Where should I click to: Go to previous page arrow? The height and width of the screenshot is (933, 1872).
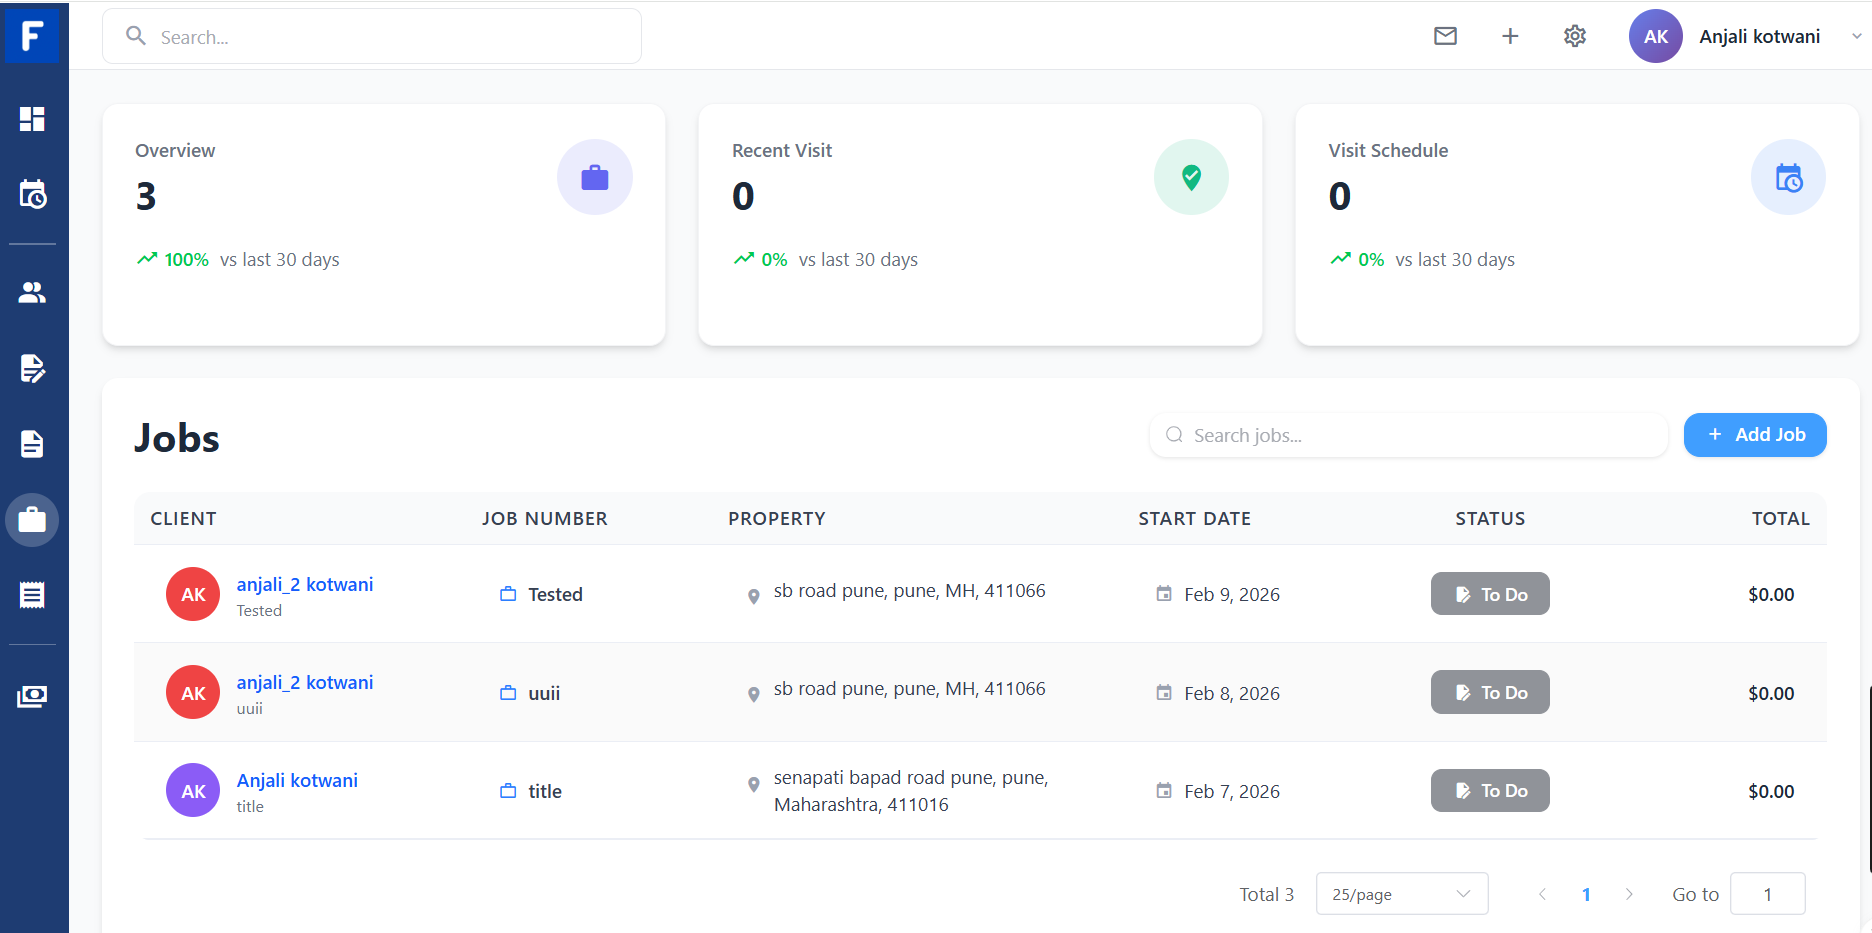pos(1542,894)
